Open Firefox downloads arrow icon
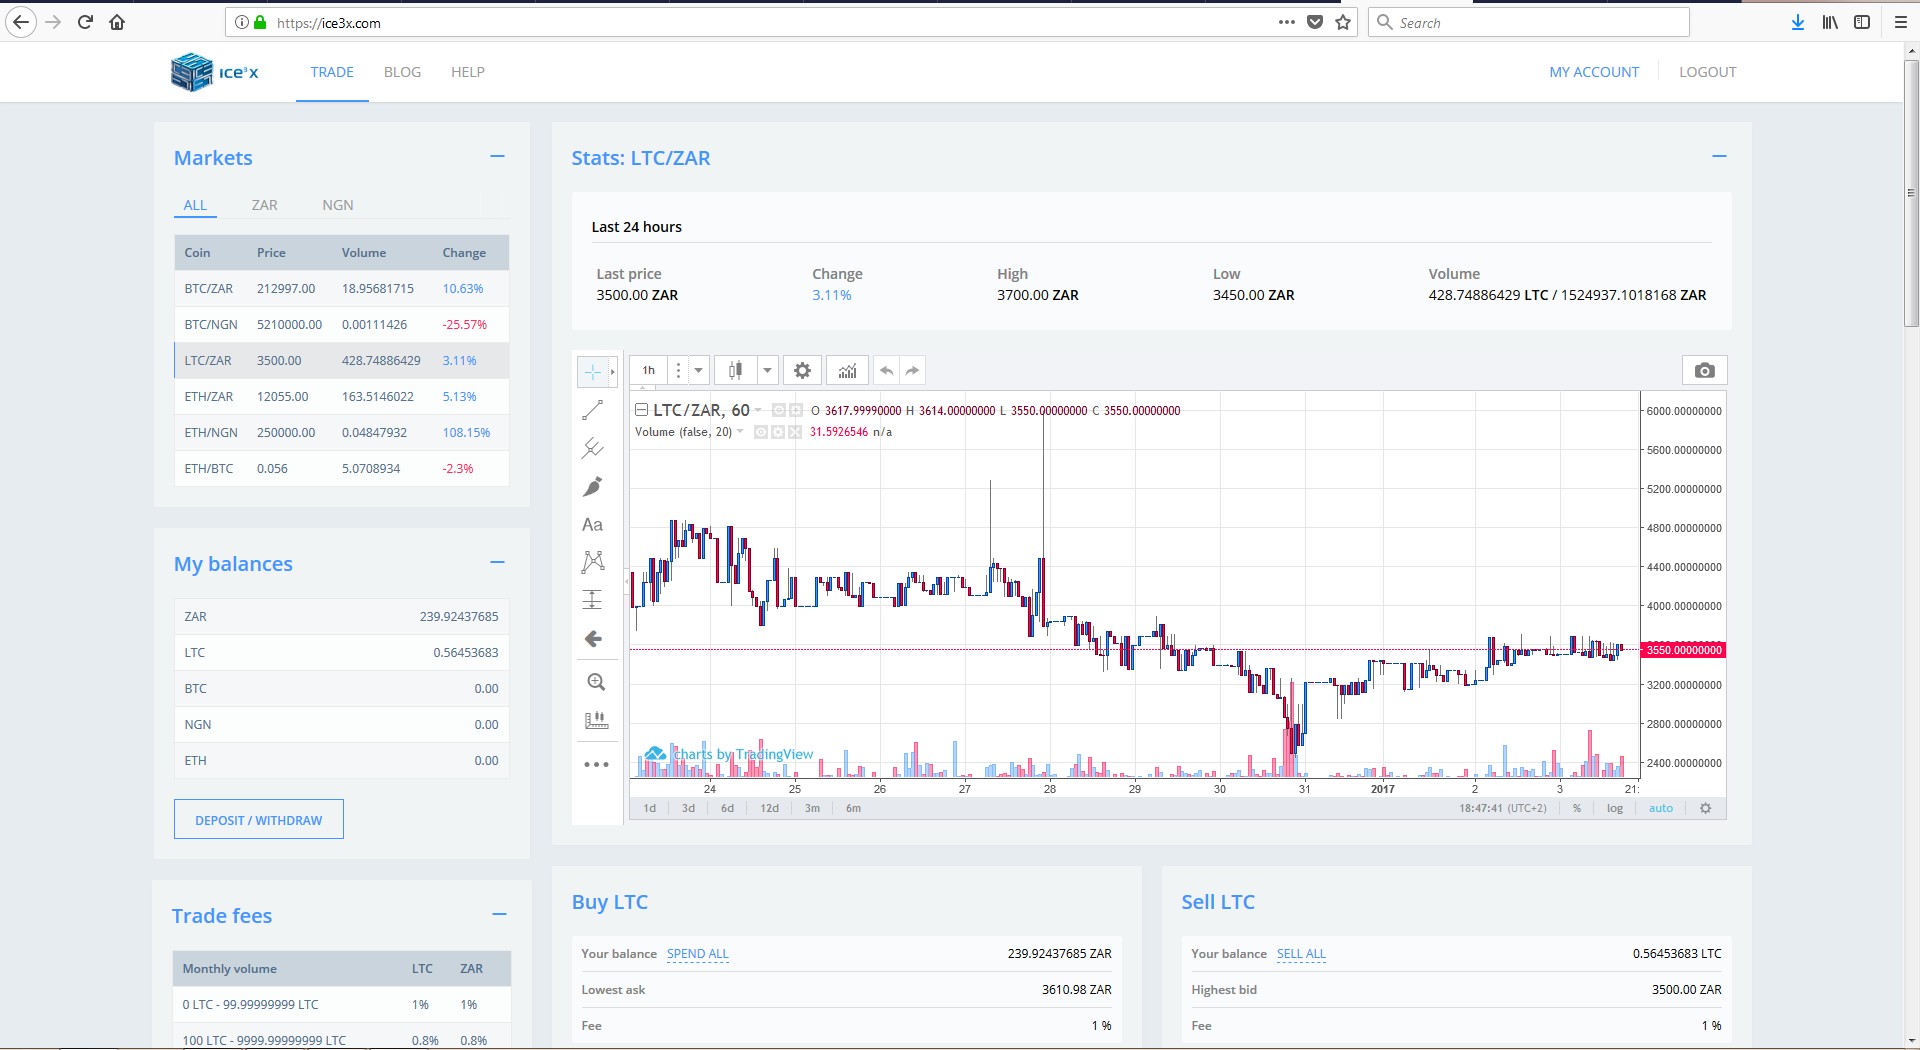 tap(1798, 22)
